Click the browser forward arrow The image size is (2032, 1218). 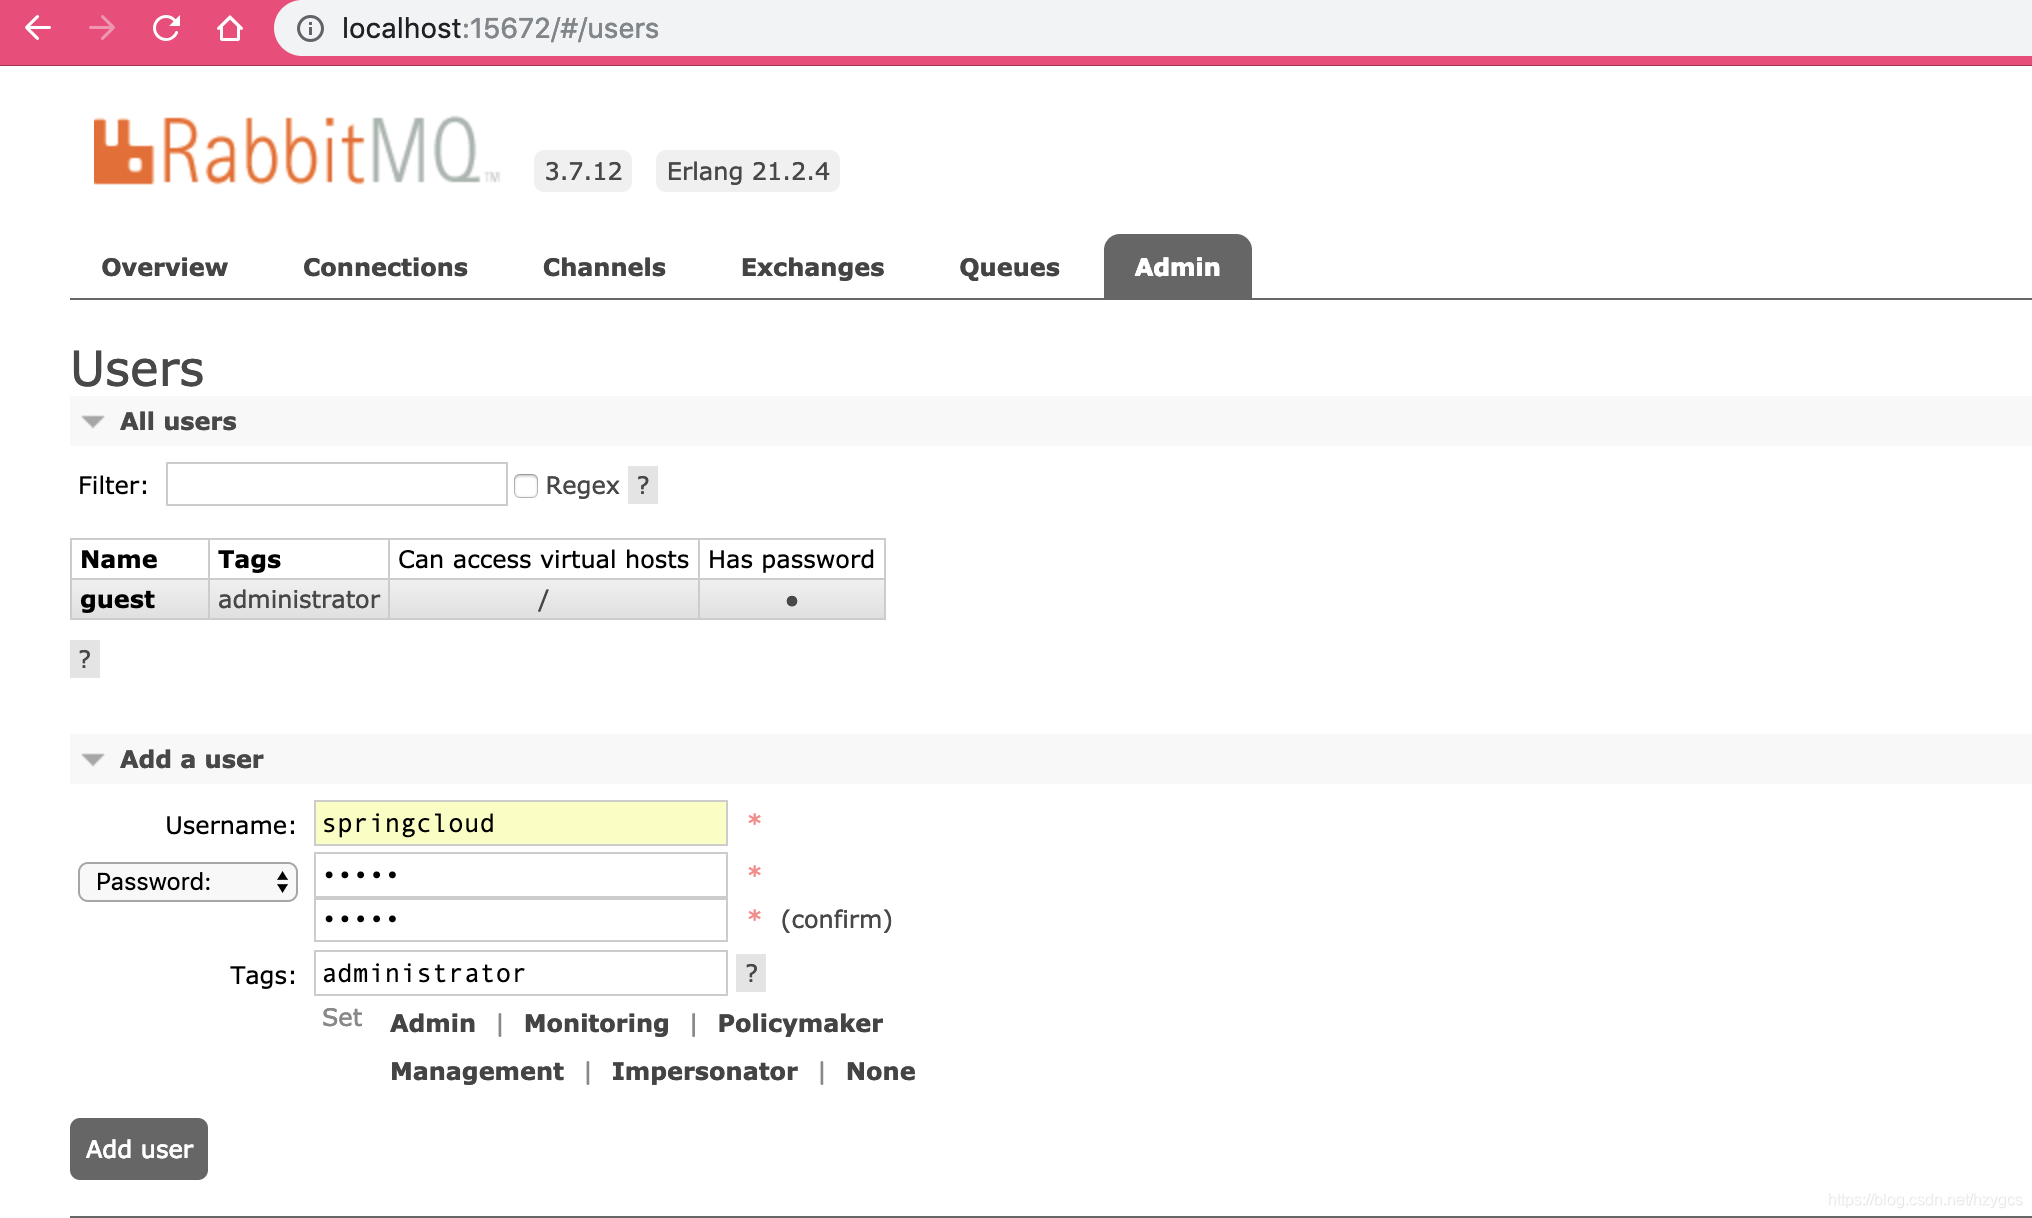[x=102, y=28]
